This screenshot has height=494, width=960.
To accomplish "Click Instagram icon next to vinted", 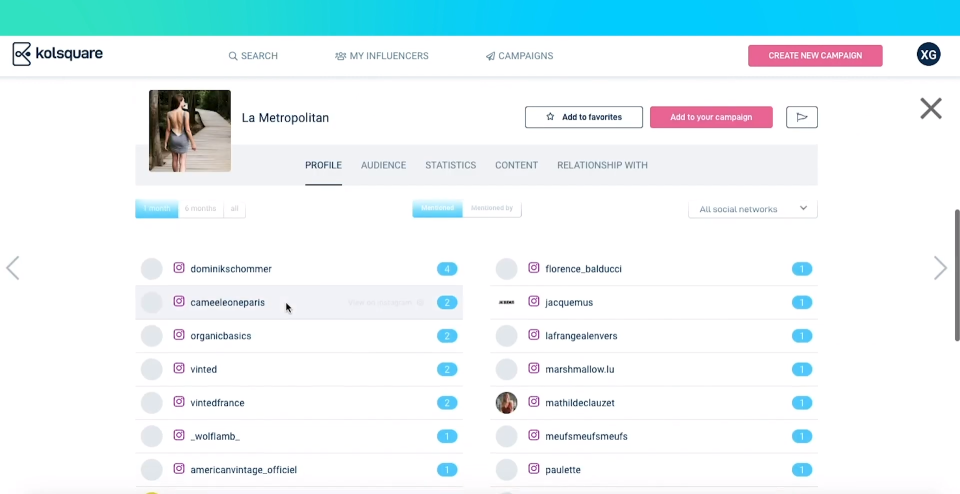I will 179,369.
